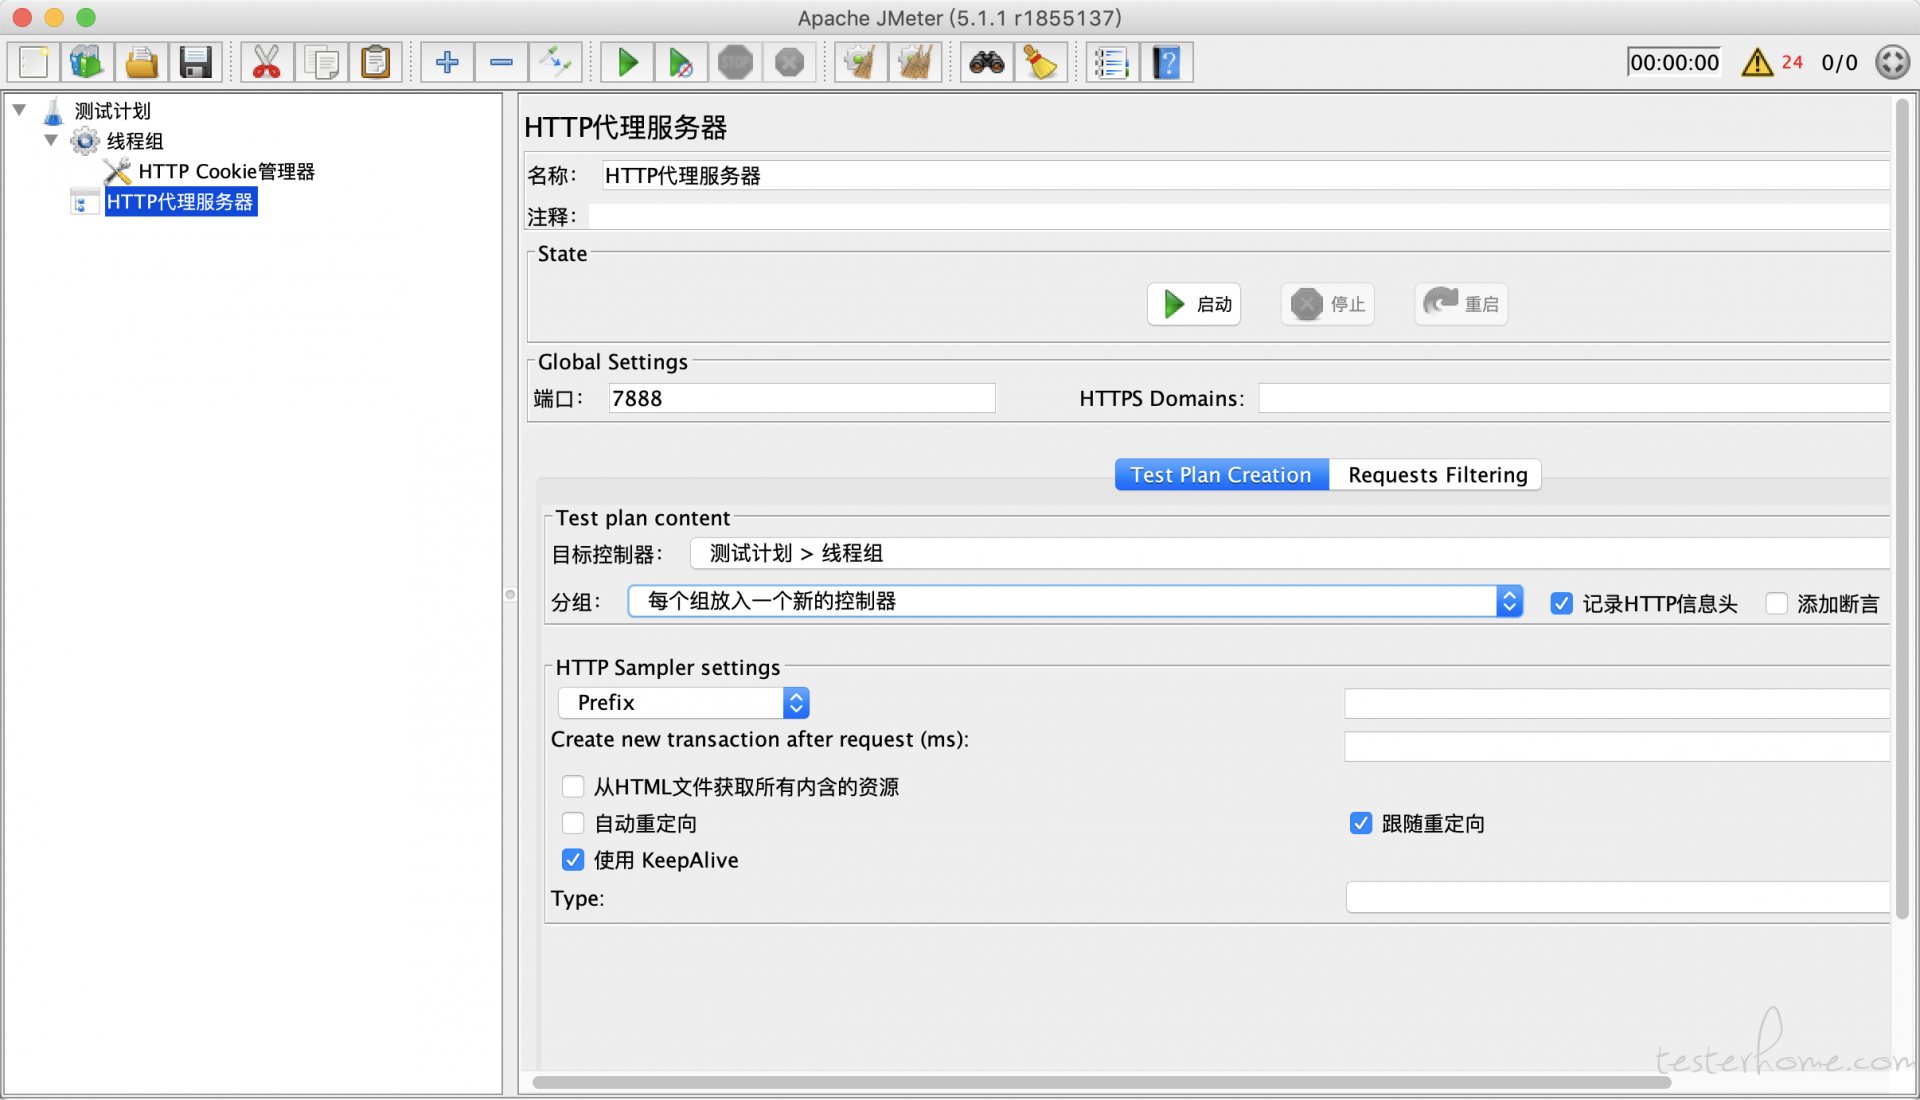Viewport: 1920px width, 1100px height.
Task: Click the Clear all results icon
Action: (x=915, y=63)
